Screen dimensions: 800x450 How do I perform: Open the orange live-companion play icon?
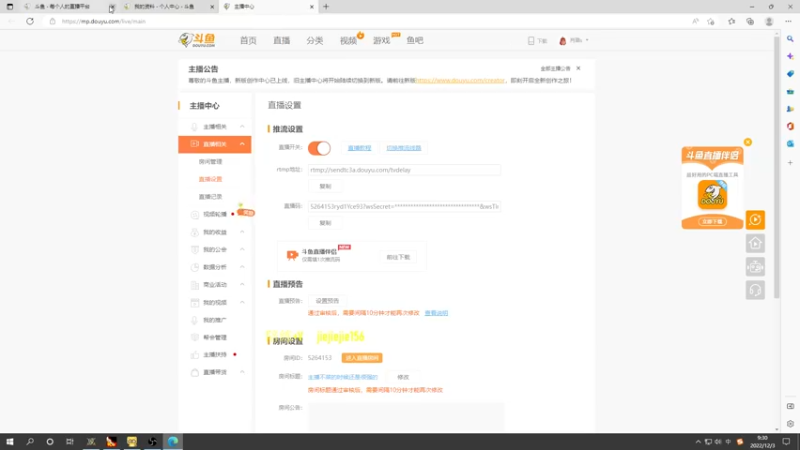[x=755, y=220]
